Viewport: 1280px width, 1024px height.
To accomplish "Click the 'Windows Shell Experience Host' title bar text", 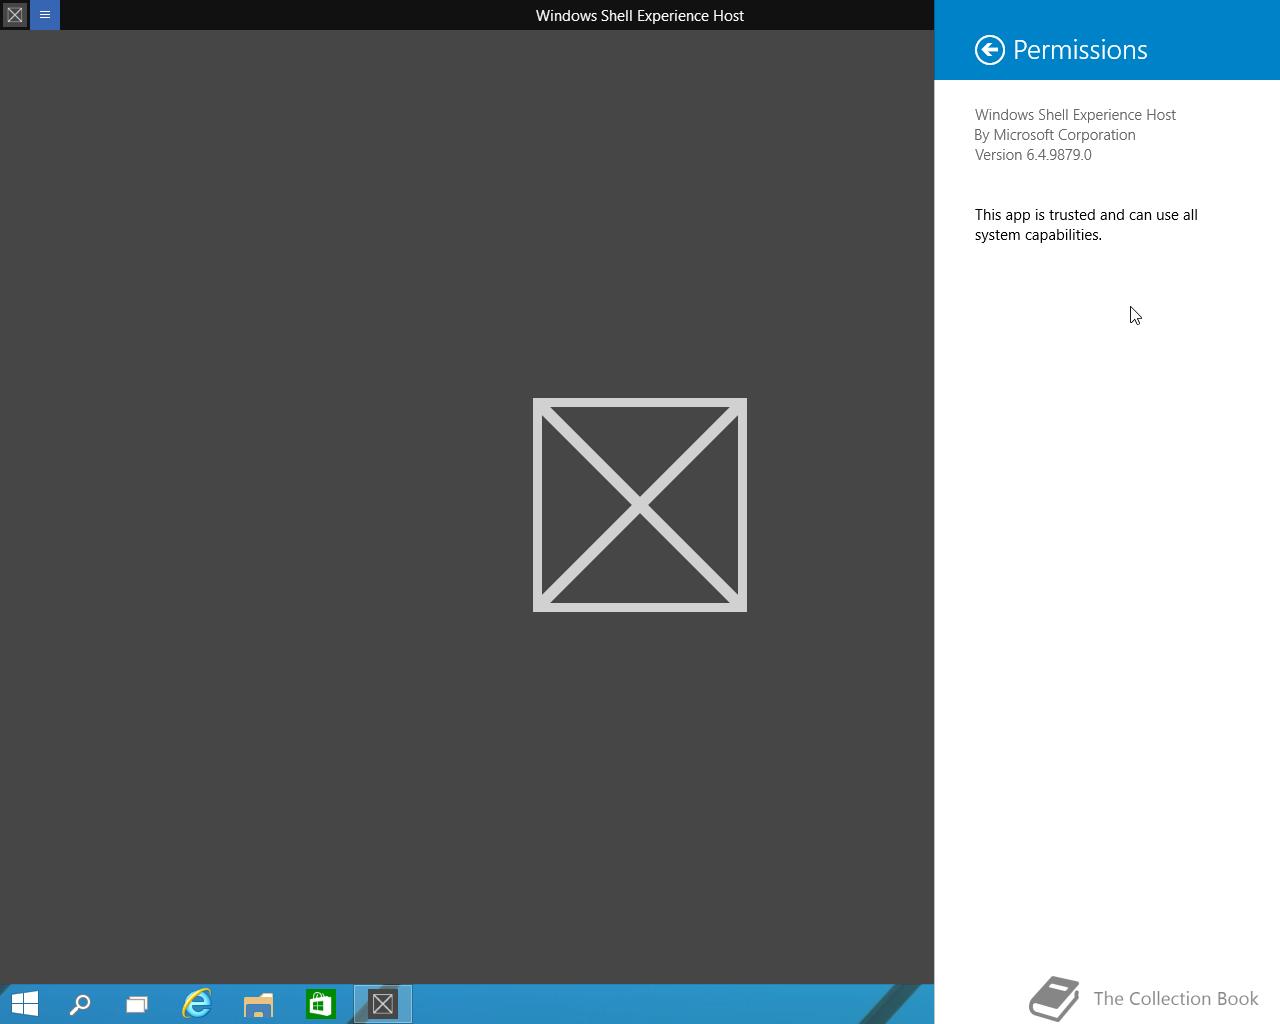I will [640, 15].
